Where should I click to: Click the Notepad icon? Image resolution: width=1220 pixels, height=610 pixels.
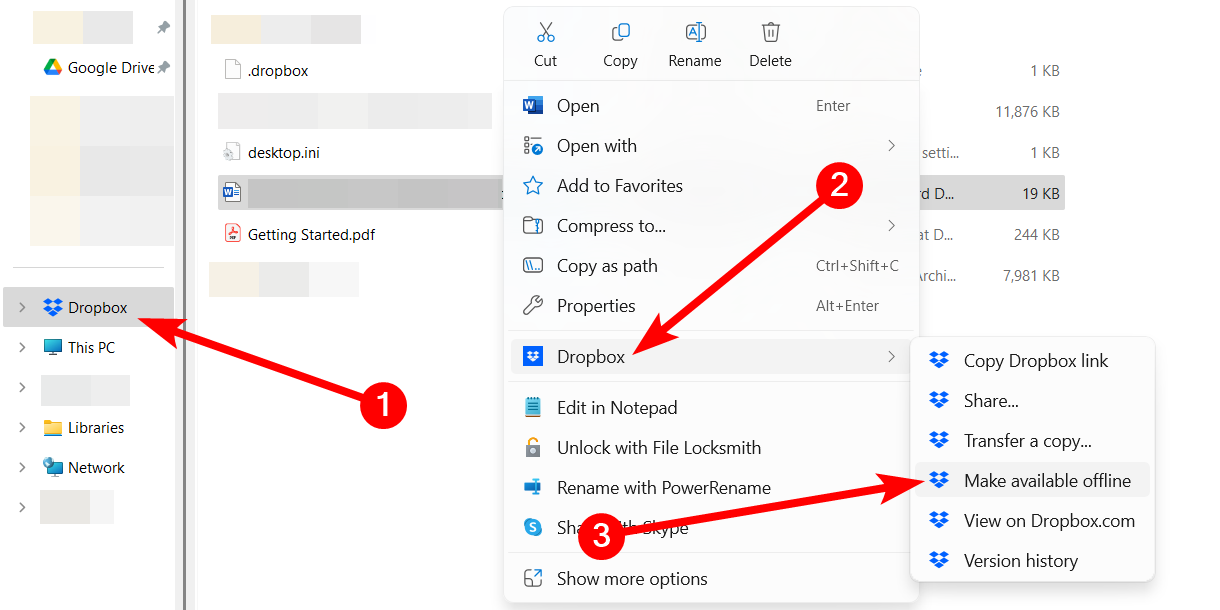[x=533, y=408]
